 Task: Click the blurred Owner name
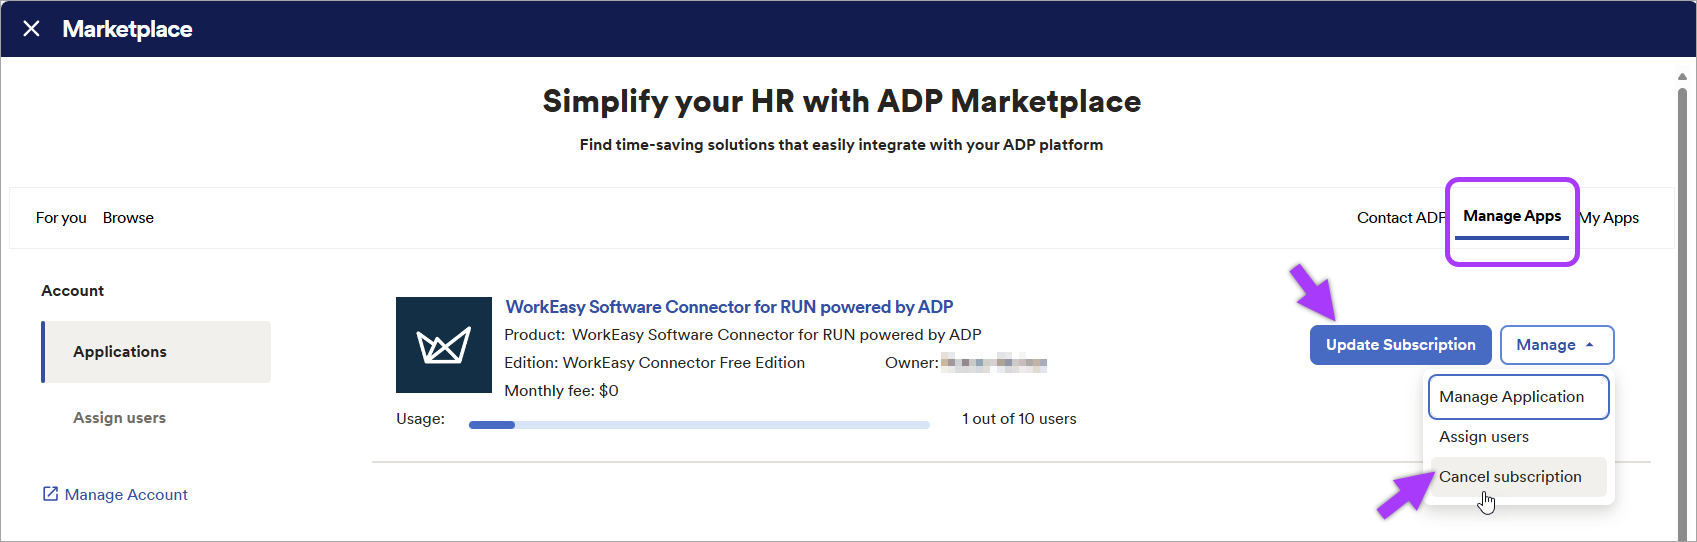pos(994,363)
